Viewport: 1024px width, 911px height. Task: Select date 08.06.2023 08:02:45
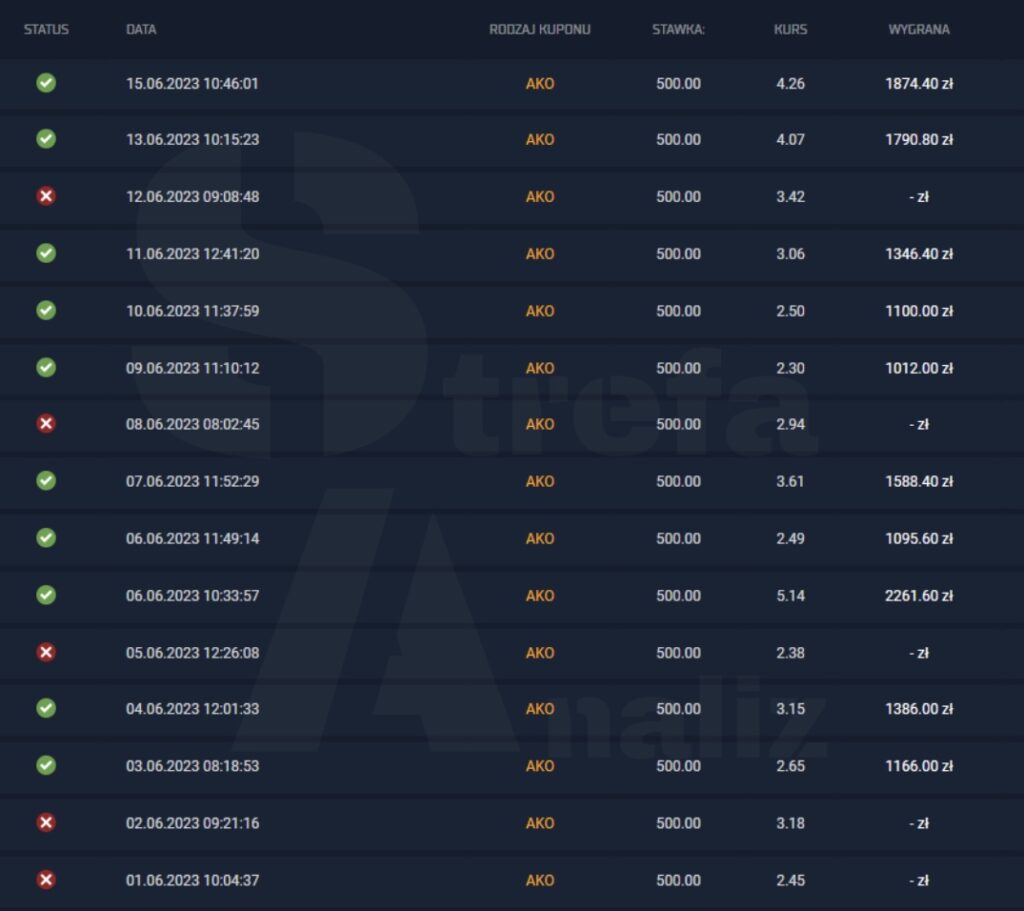point(192,424)
